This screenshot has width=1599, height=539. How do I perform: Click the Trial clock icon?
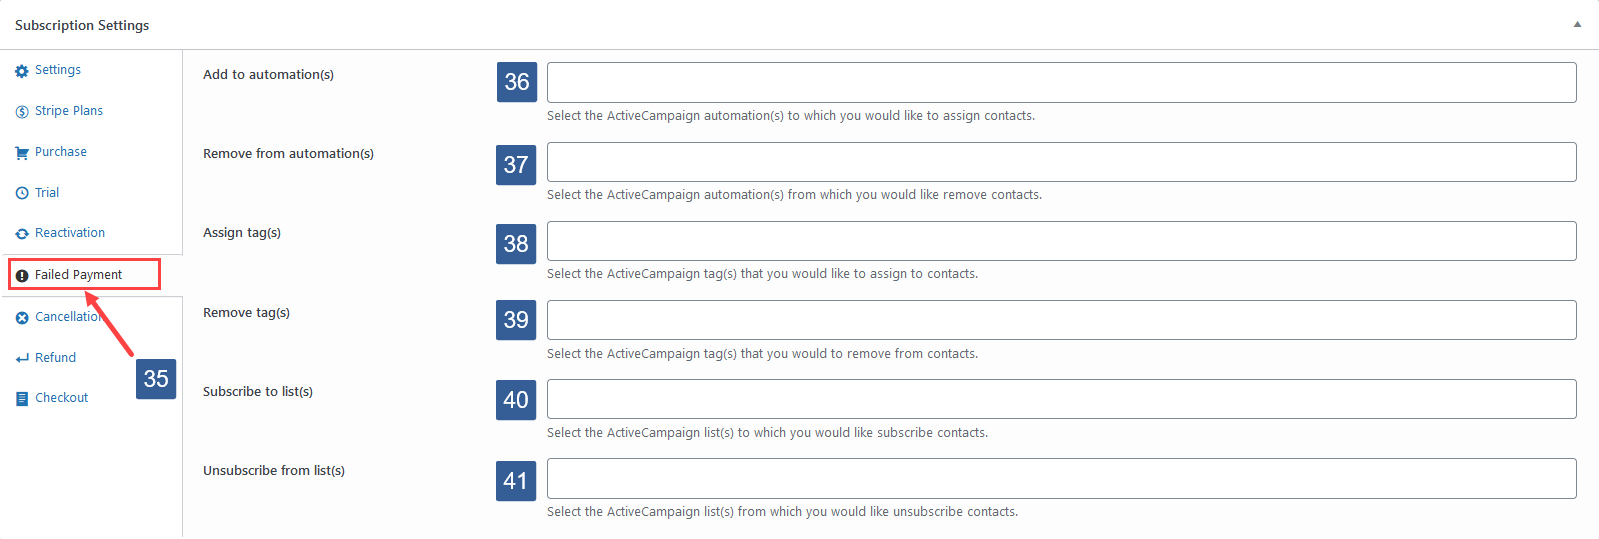click(x=22, y=193)
